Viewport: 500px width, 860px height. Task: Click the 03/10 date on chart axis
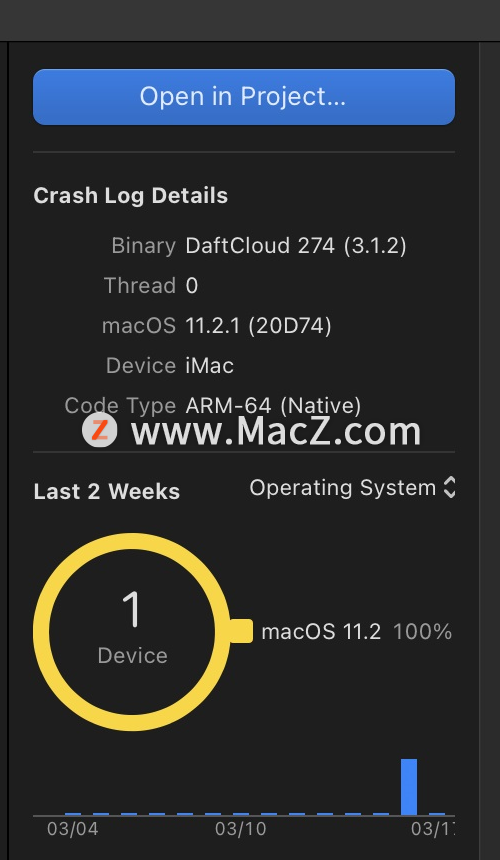(240, 829)
